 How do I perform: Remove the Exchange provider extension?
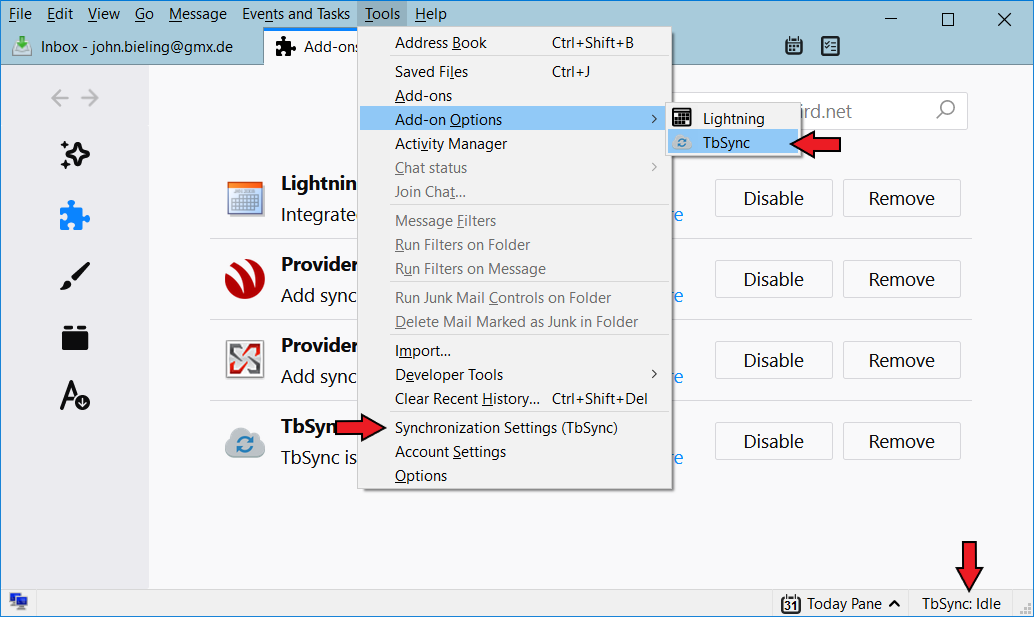pyautogui.click(x=901, y=361)
